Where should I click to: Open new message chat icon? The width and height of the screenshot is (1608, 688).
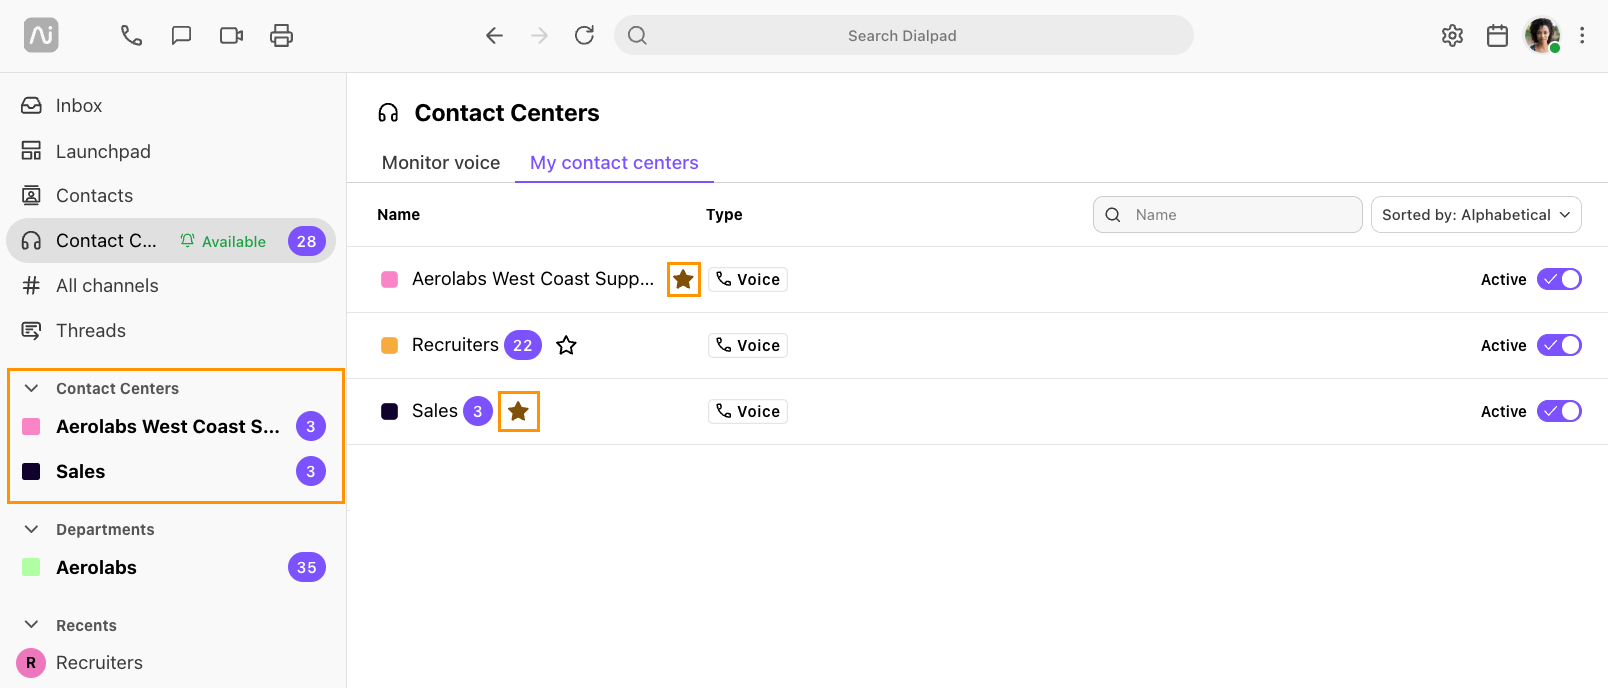[181, 36]
